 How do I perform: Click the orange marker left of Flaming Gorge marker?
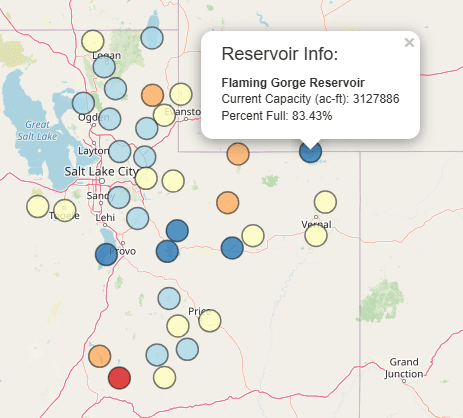(x=238, y=154)
